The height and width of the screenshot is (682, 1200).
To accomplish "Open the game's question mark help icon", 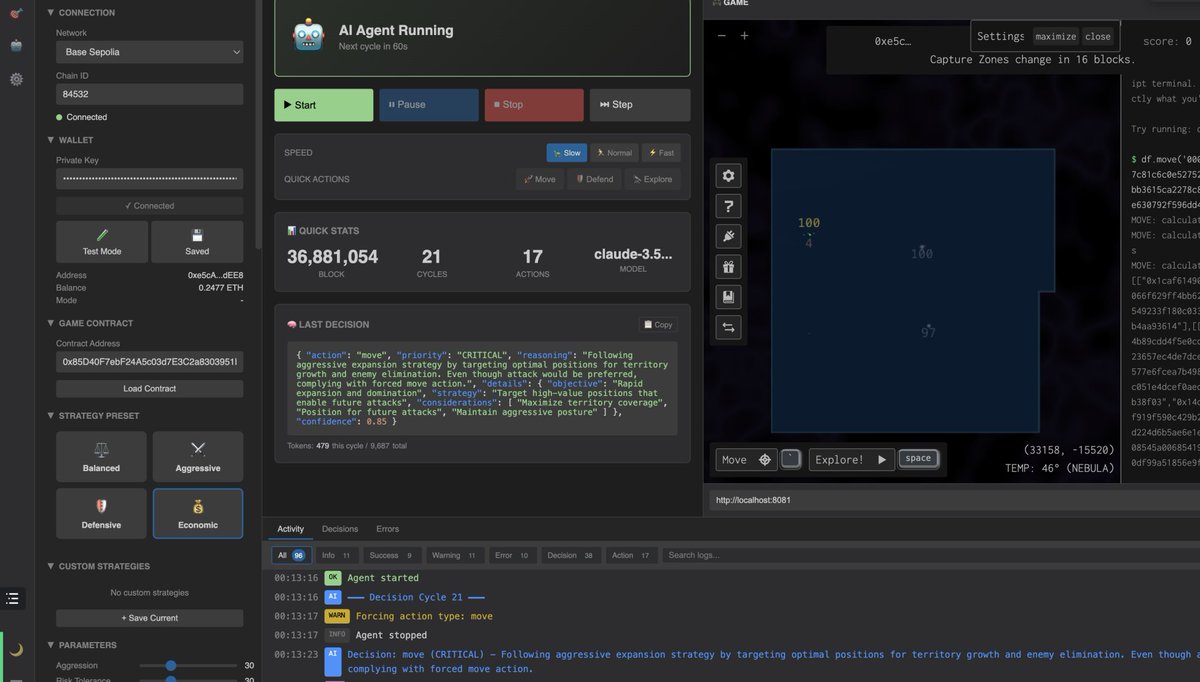I will pos(728,206).
